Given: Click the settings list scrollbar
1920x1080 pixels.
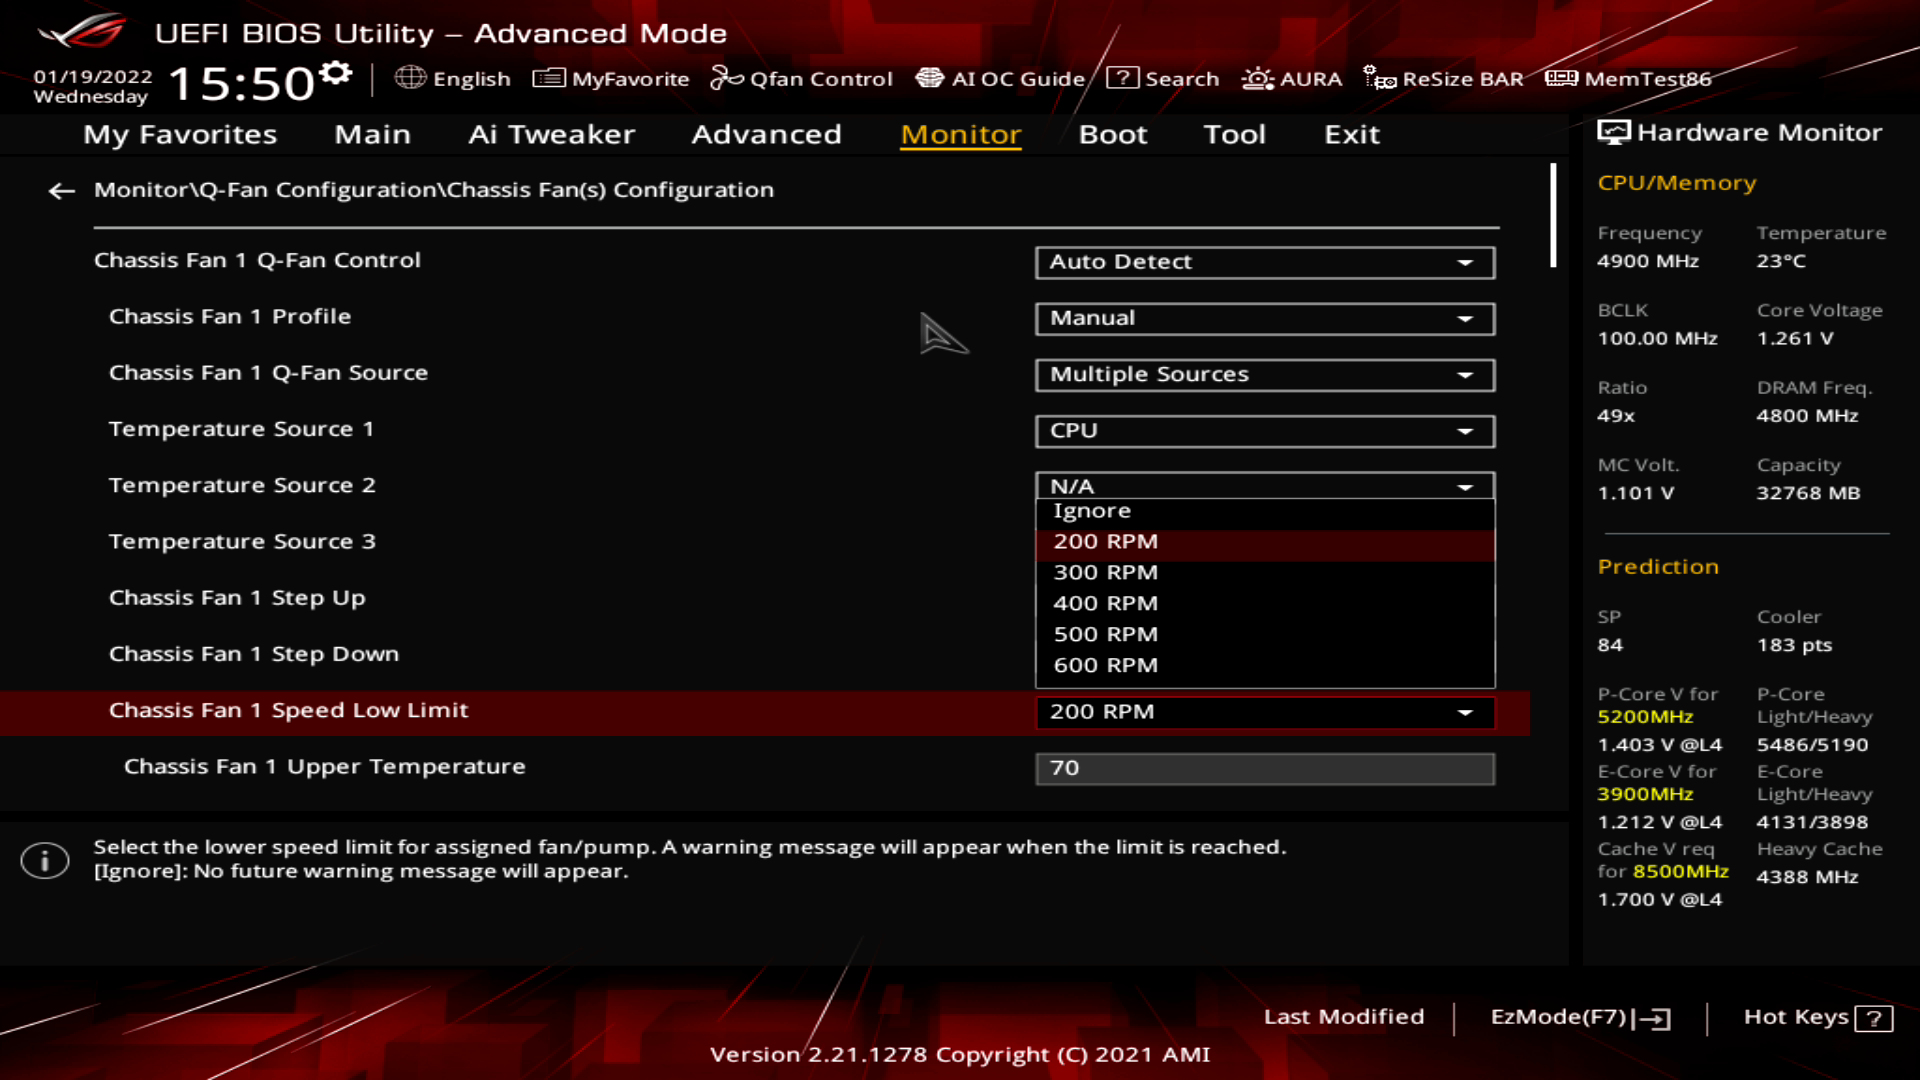Looking at the screenshot, I should point(1553,215).
